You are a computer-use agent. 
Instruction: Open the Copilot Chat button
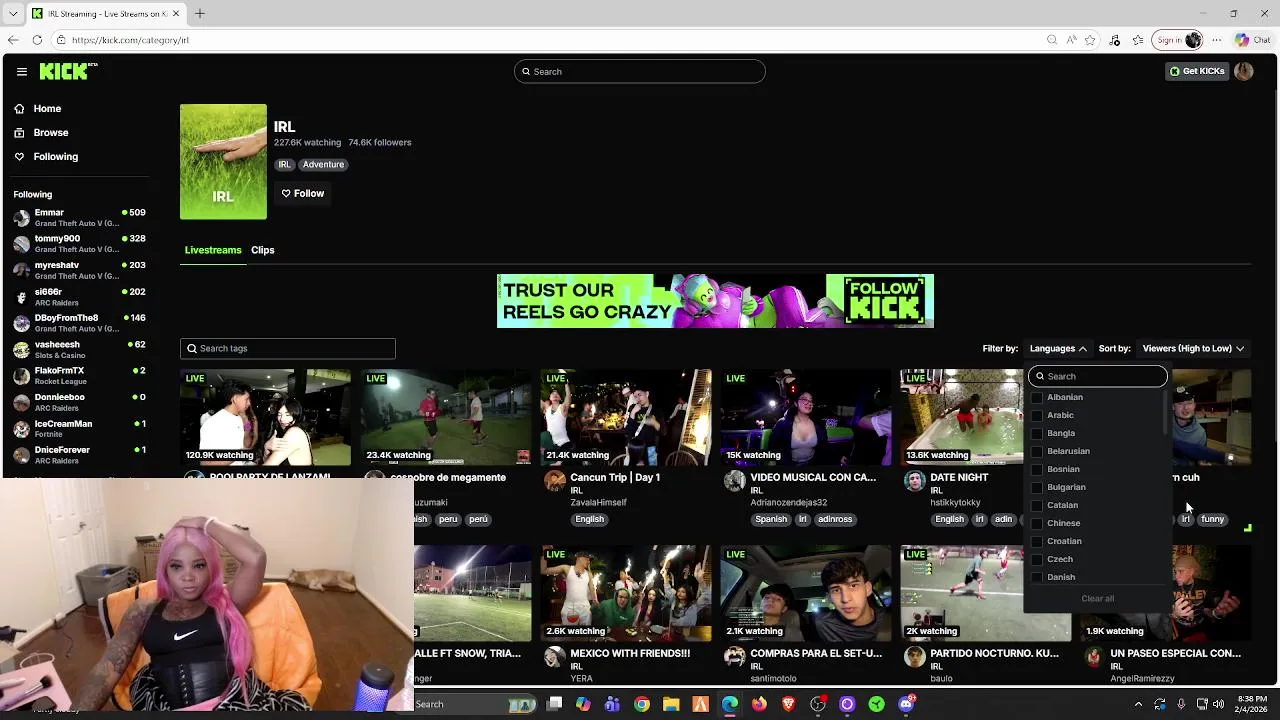tap(1255, 40)
